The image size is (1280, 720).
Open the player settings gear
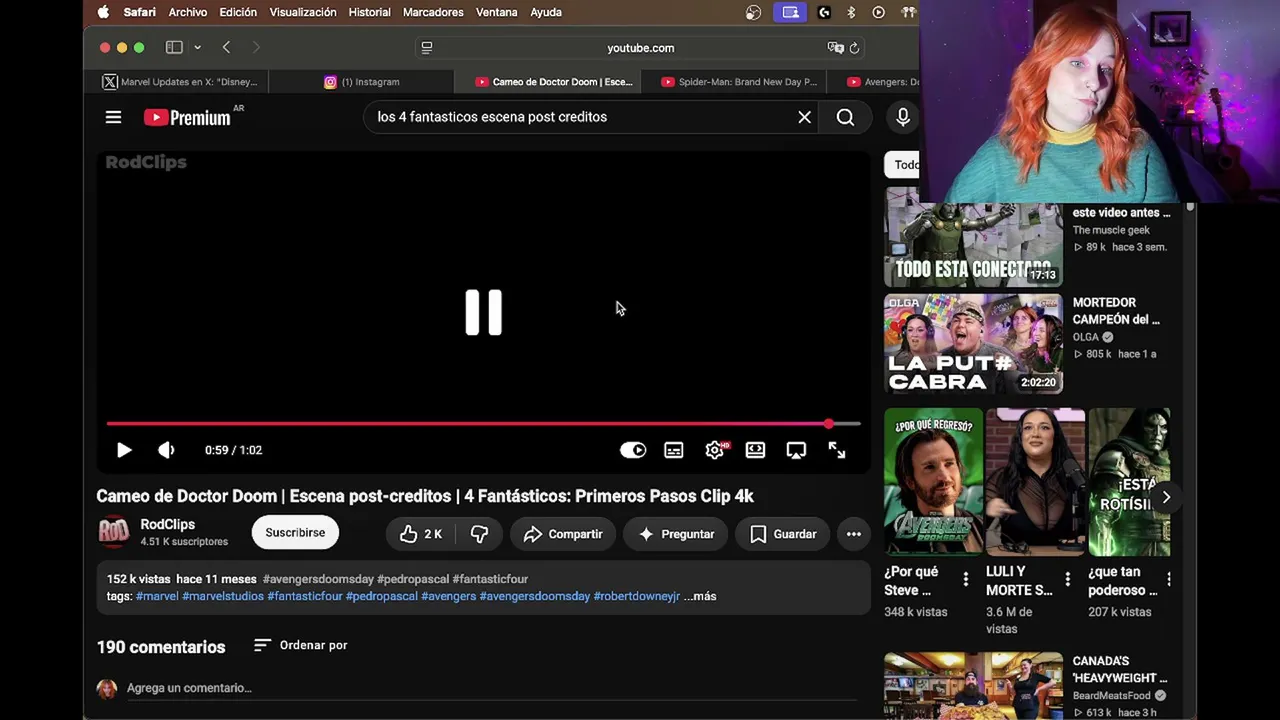point(715,450)
